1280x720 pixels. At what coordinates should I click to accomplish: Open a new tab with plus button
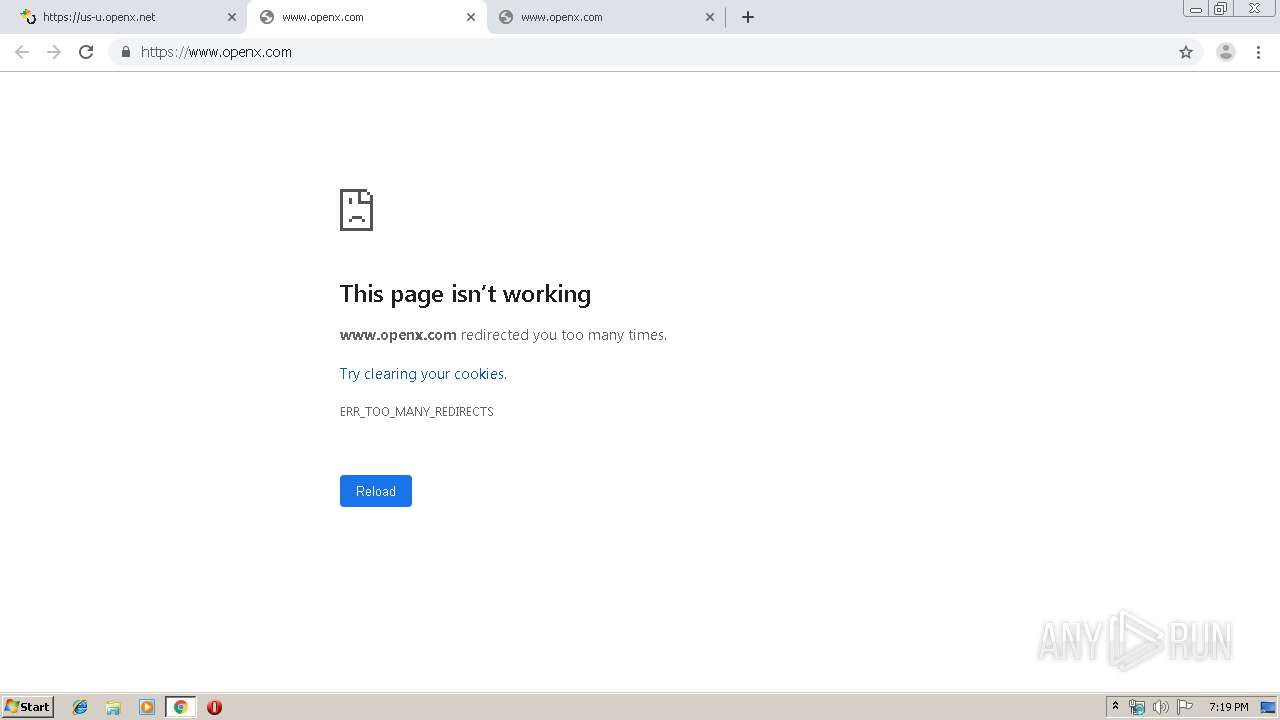[x=748, y=17]
